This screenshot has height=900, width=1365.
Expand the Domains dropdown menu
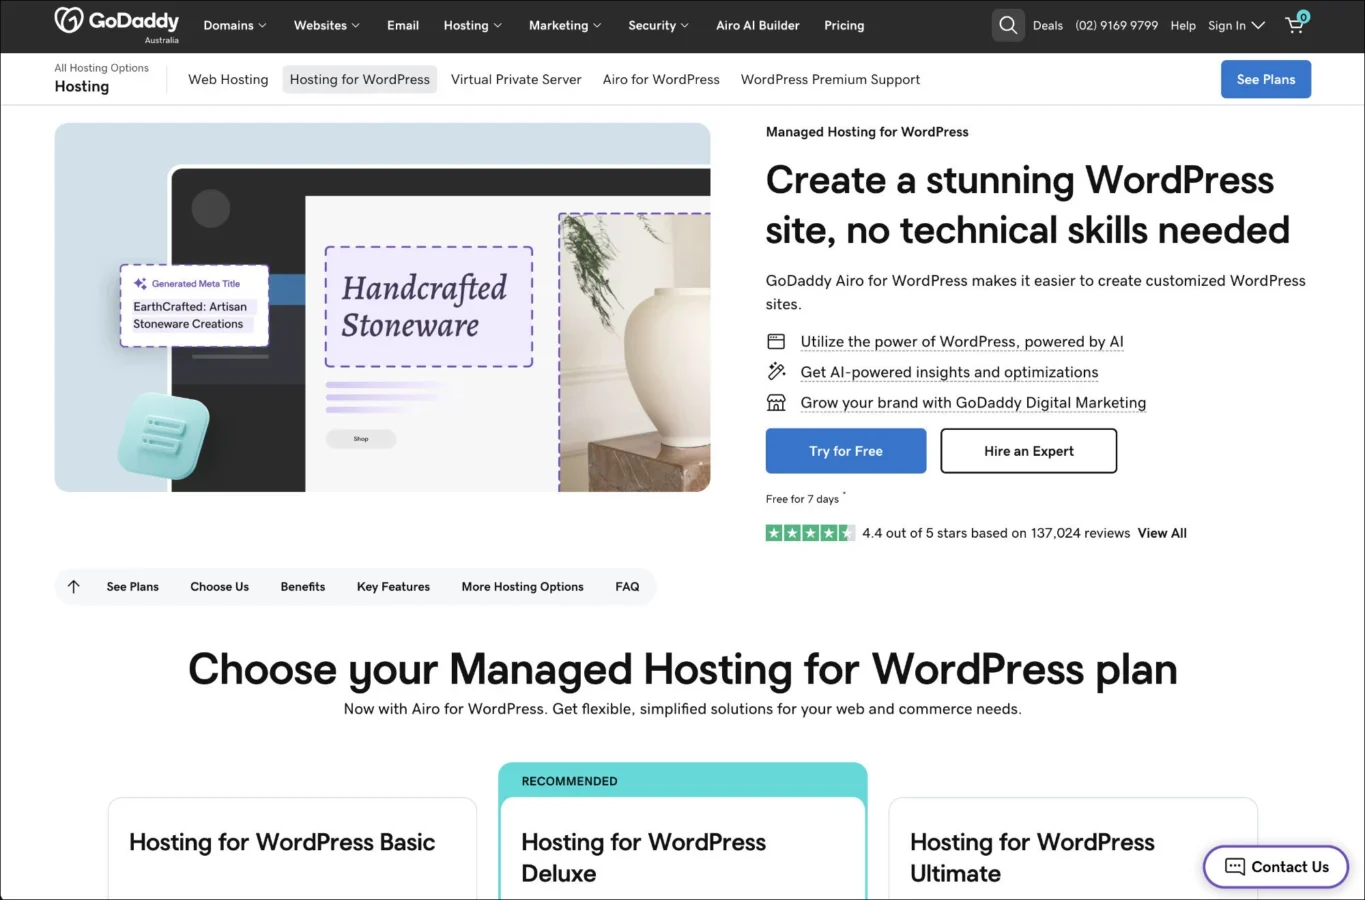click(x=235, y=25)
